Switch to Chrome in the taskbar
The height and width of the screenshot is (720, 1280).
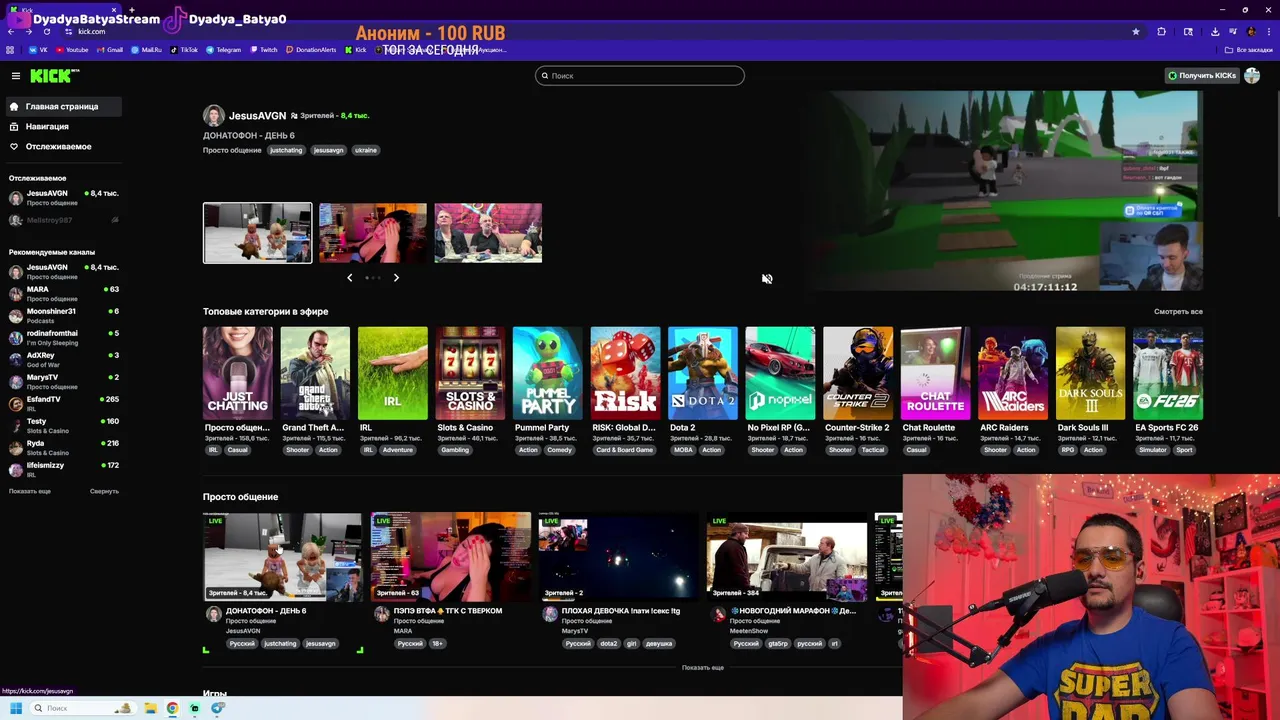172,708
